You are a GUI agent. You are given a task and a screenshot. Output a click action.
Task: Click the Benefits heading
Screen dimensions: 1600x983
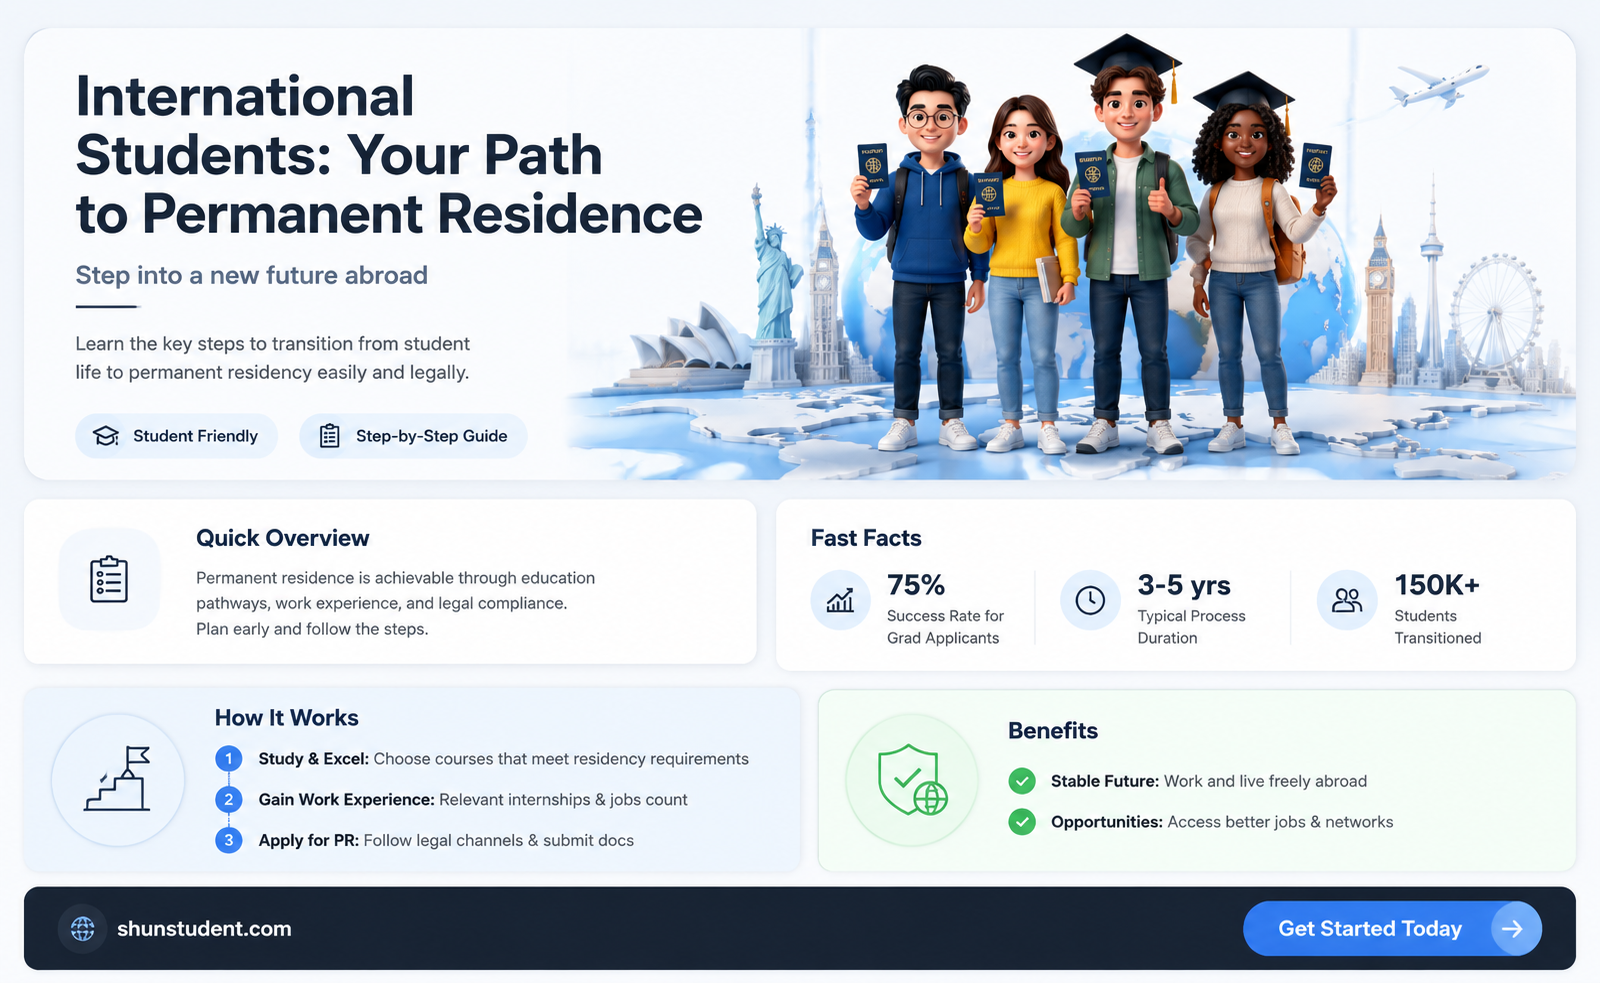pos(1053,731)
